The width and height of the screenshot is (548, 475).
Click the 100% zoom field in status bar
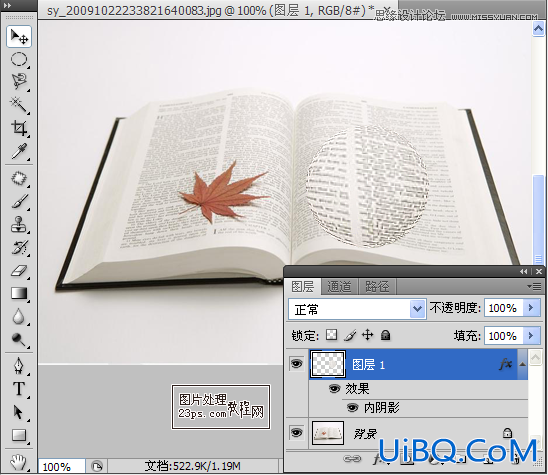(62, 467)
